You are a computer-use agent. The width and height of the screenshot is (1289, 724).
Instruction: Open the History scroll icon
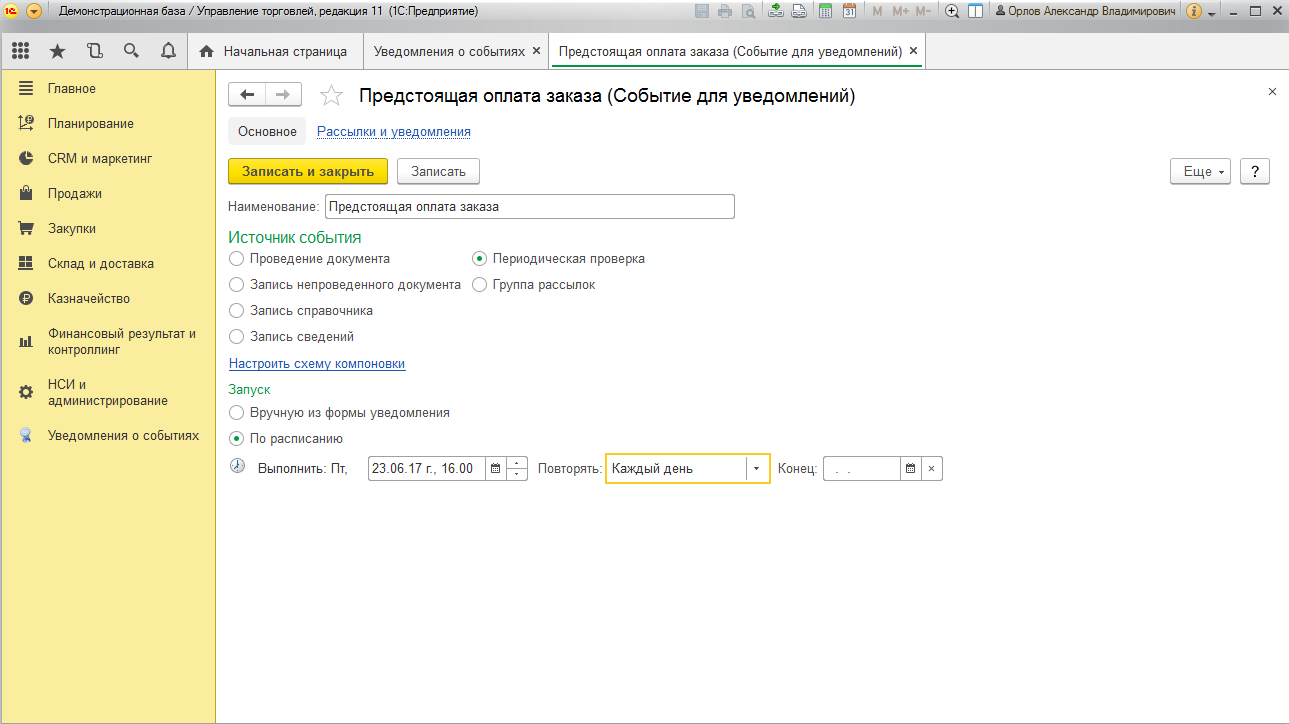click(94, 51)
